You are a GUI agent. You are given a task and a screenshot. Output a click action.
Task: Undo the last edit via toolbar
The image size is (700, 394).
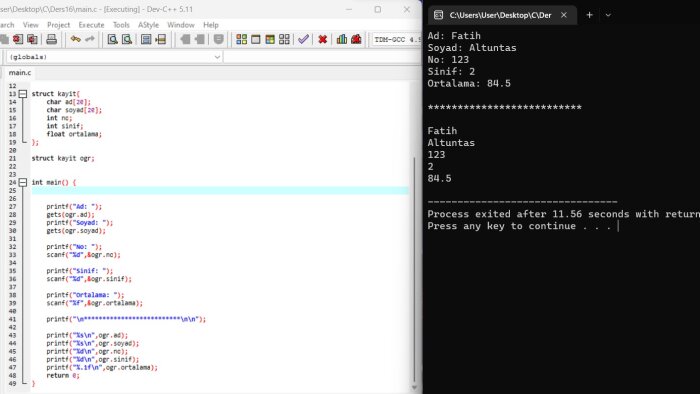pos(75,39)
